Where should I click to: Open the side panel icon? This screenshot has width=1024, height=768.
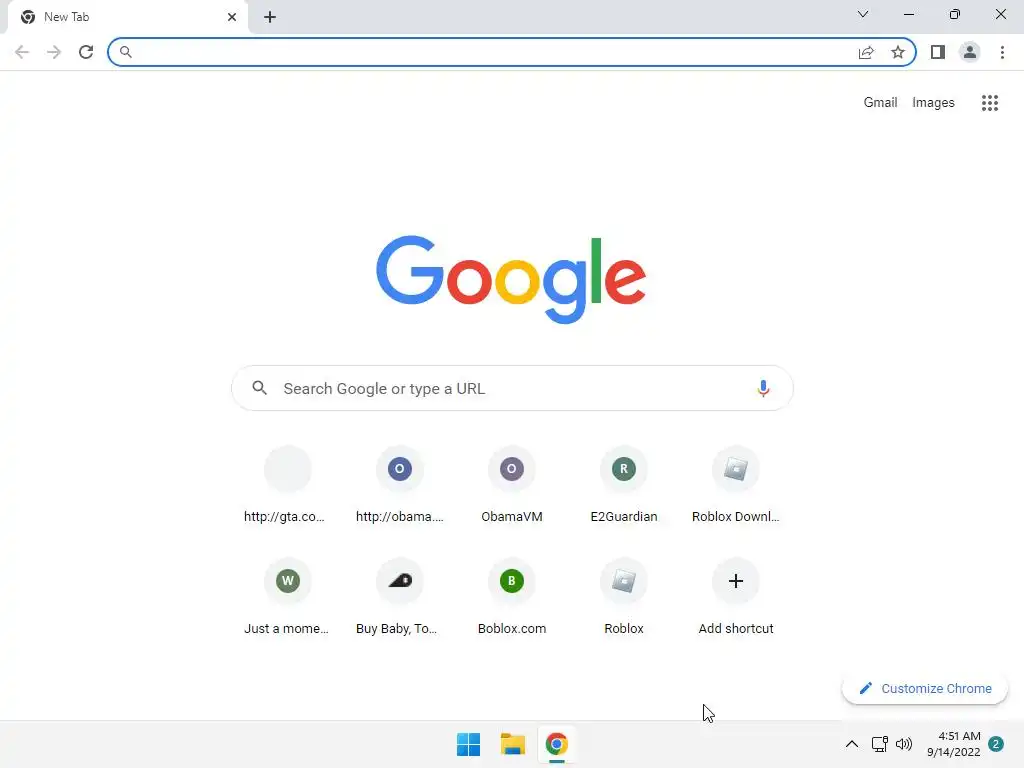[x=938, y=52]
